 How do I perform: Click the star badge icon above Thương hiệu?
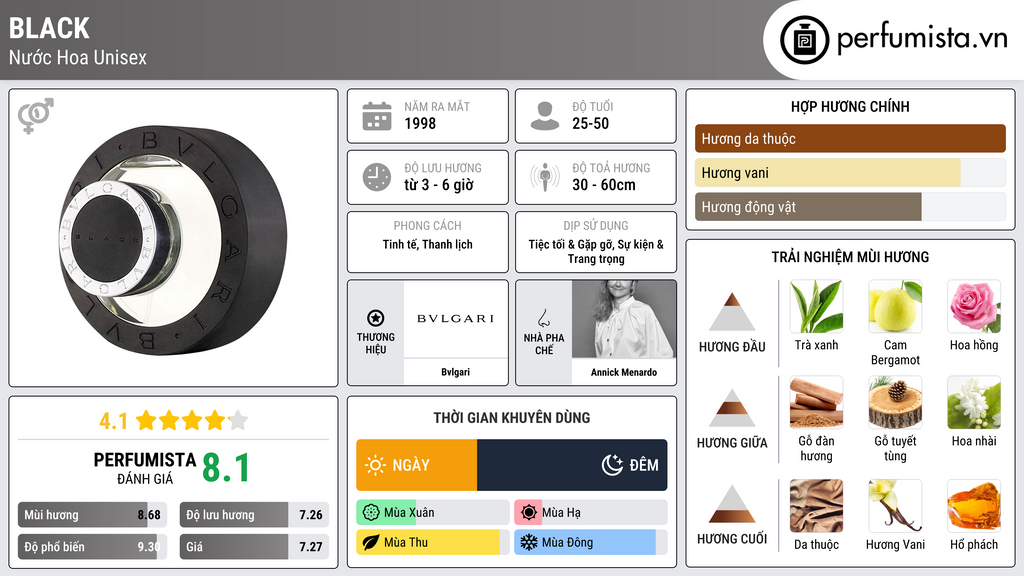(376, 318)
